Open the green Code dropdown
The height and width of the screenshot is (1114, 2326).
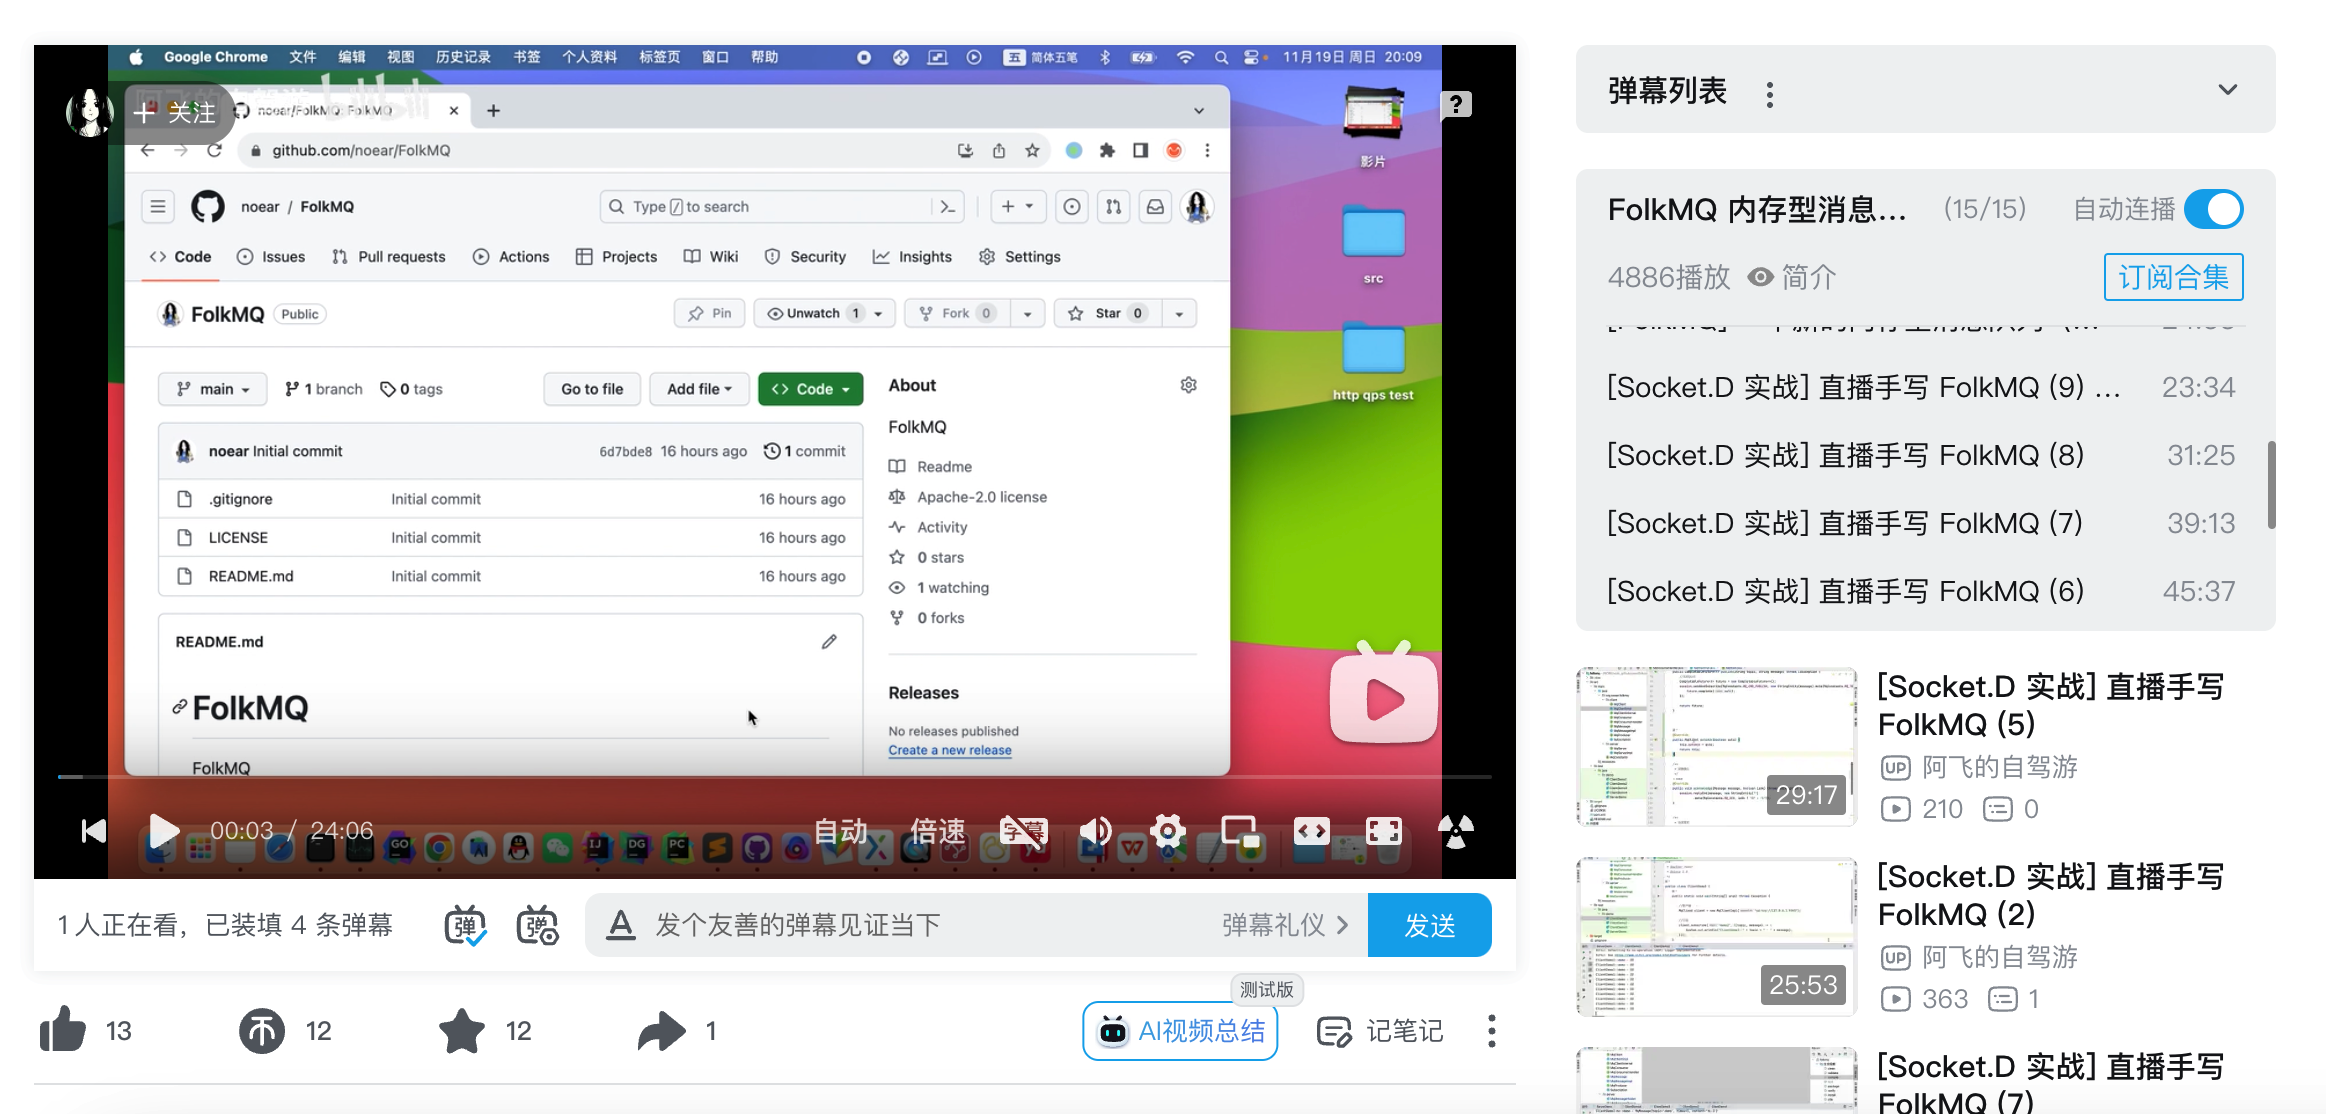810,389
